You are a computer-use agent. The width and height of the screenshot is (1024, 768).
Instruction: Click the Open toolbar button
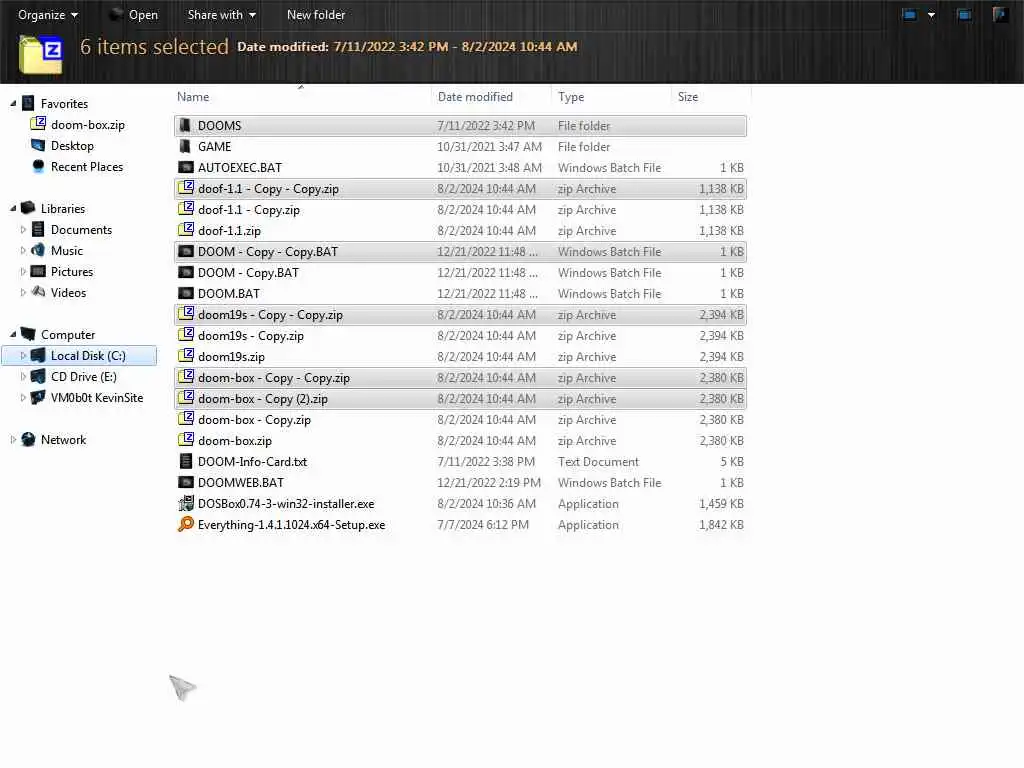[x=134, y=14]
